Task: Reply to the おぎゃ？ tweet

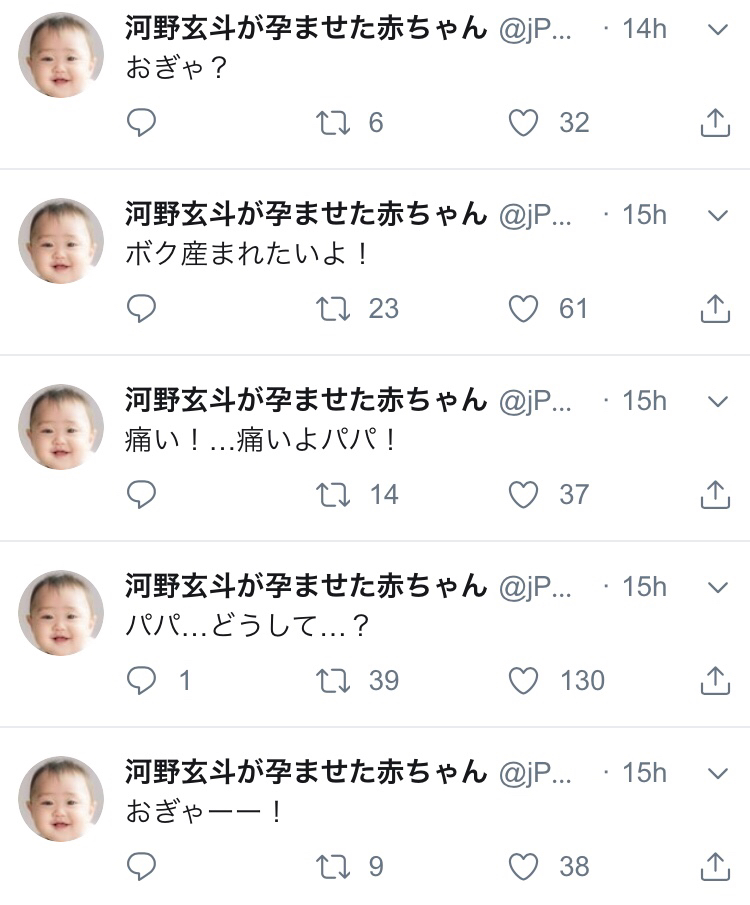Action: pyautogui.click(x=142, y=122)
